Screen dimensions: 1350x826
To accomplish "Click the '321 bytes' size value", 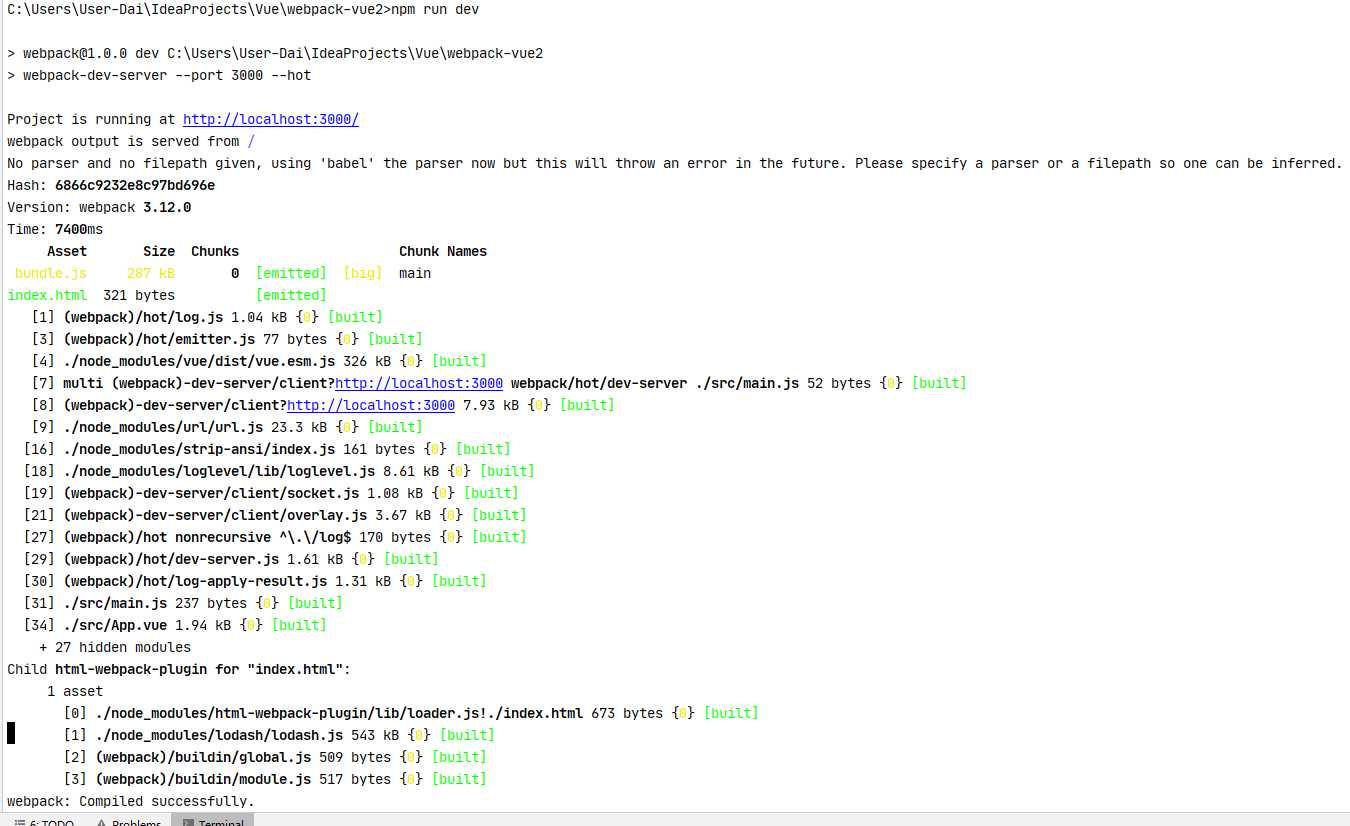I will [x=139, y=295].
